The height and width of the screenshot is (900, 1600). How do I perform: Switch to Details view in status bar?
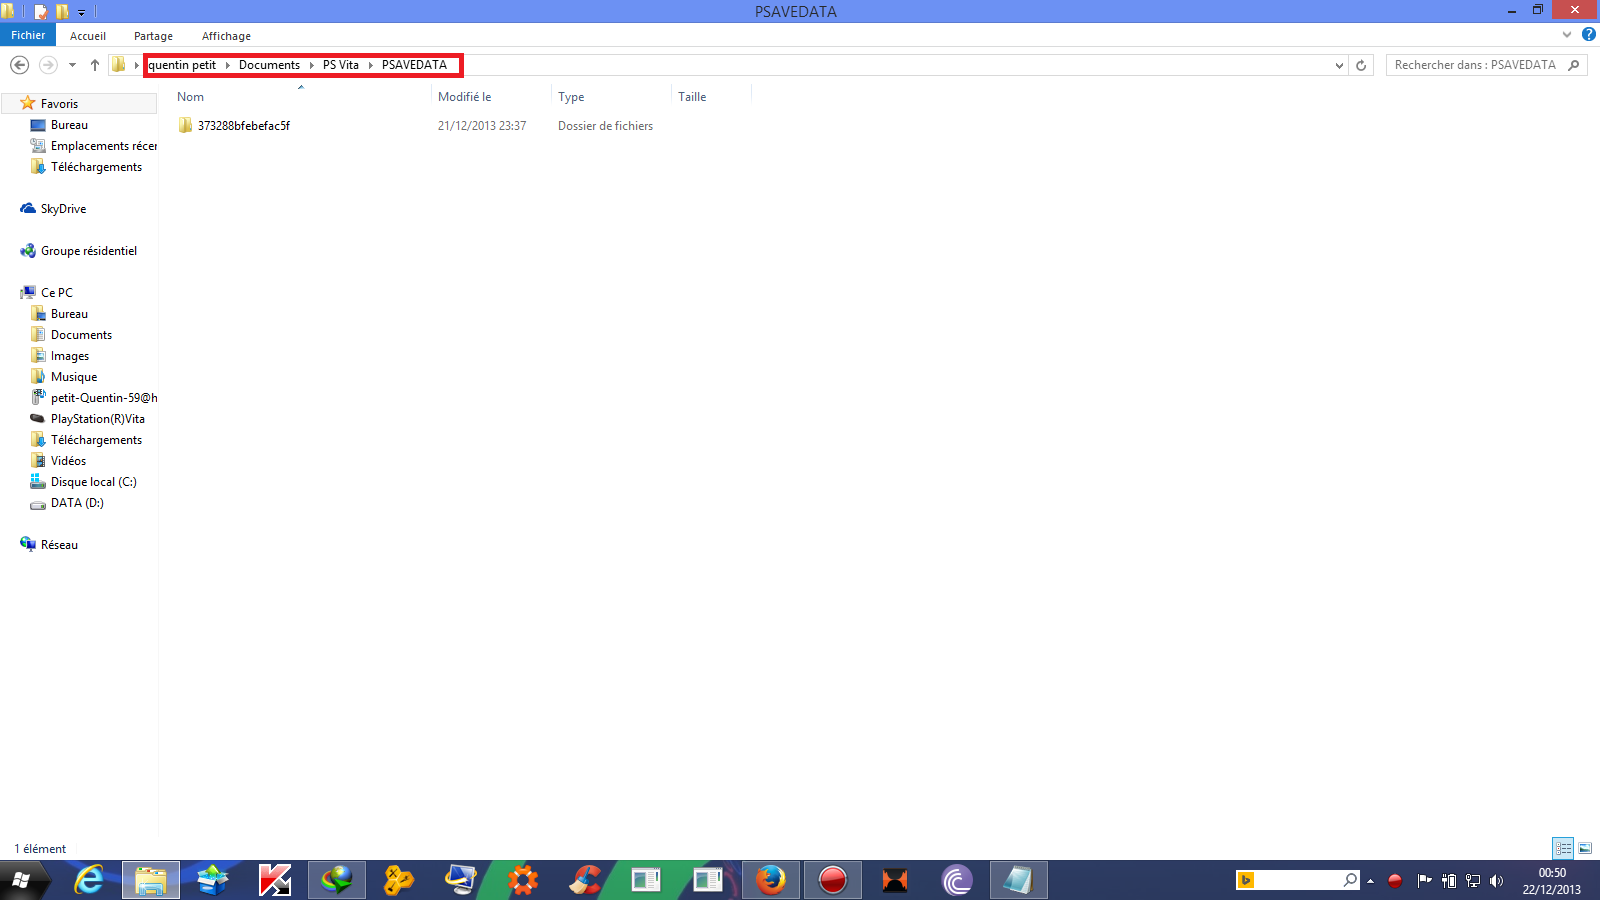tap(1563, 848)
